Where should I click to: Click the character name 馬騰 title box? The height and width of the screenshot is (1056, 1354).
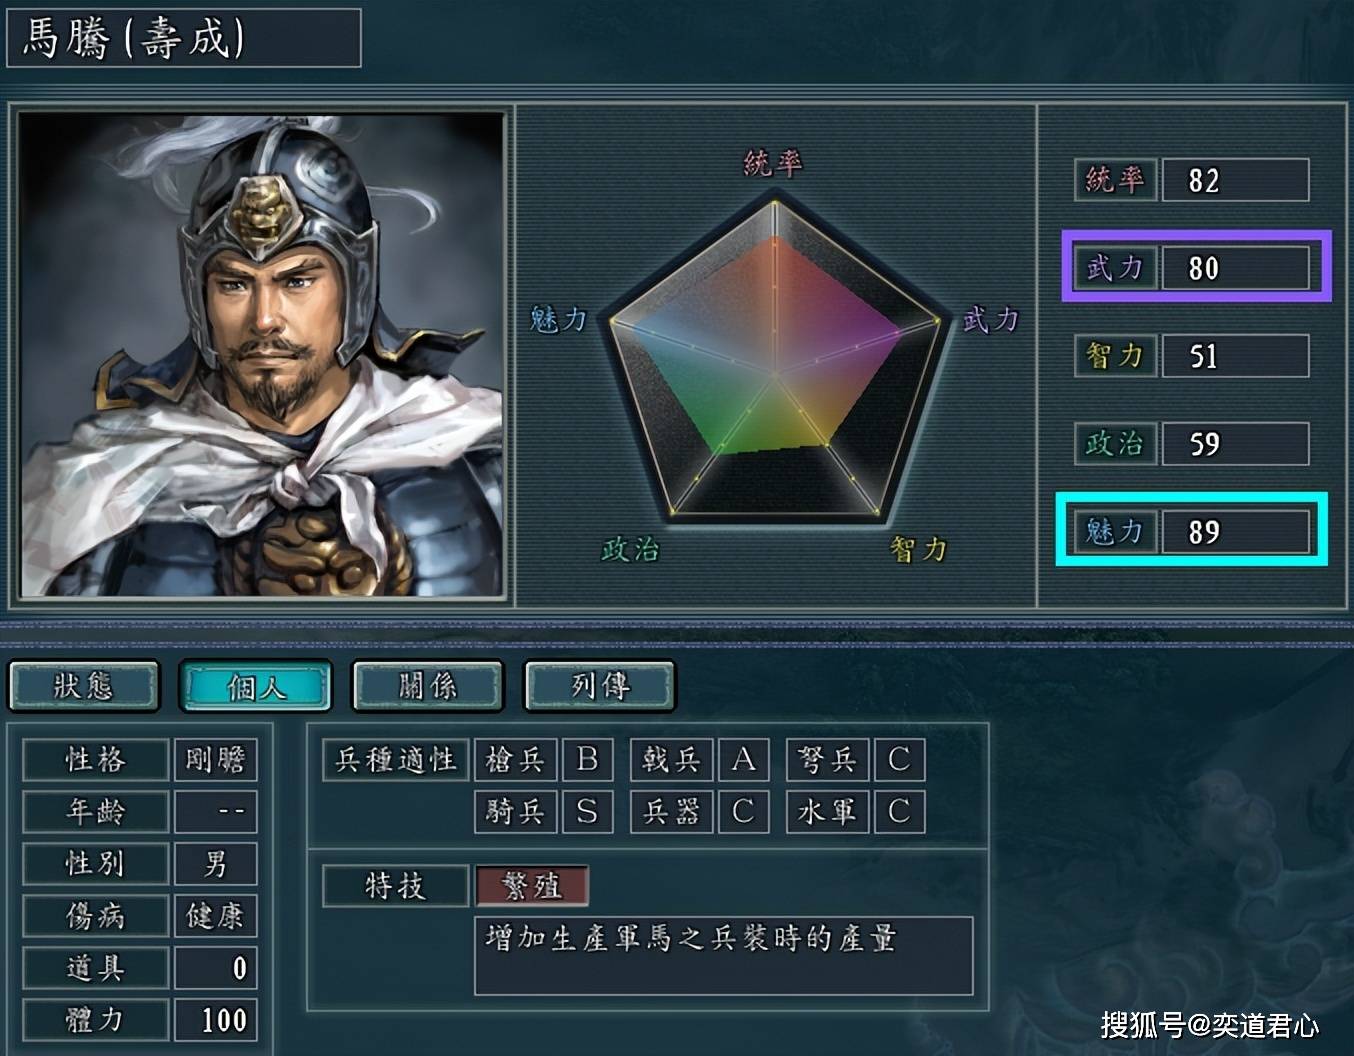tap(184, 38)
